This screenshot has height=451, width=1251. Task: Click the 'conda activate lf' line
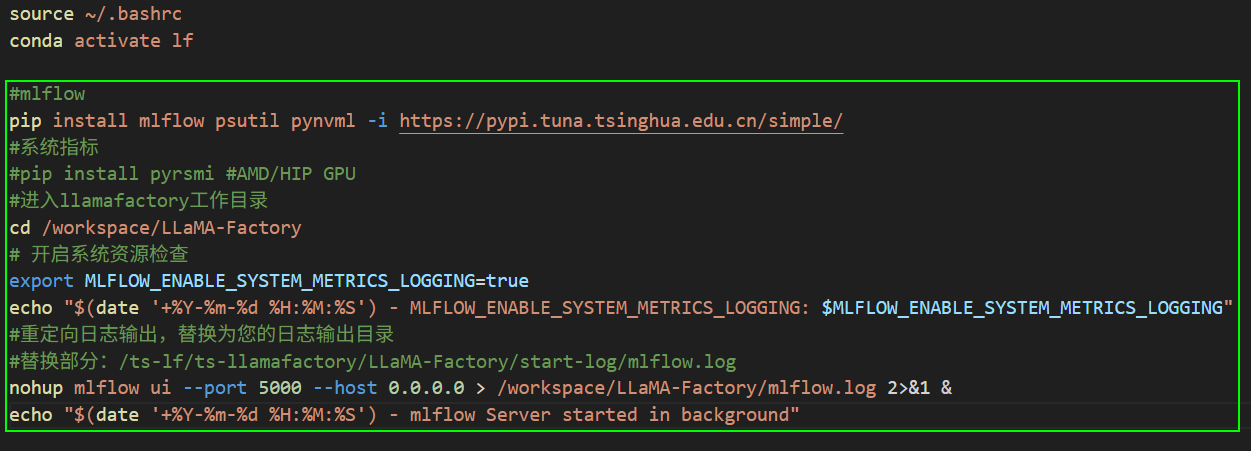coord(101,41)
